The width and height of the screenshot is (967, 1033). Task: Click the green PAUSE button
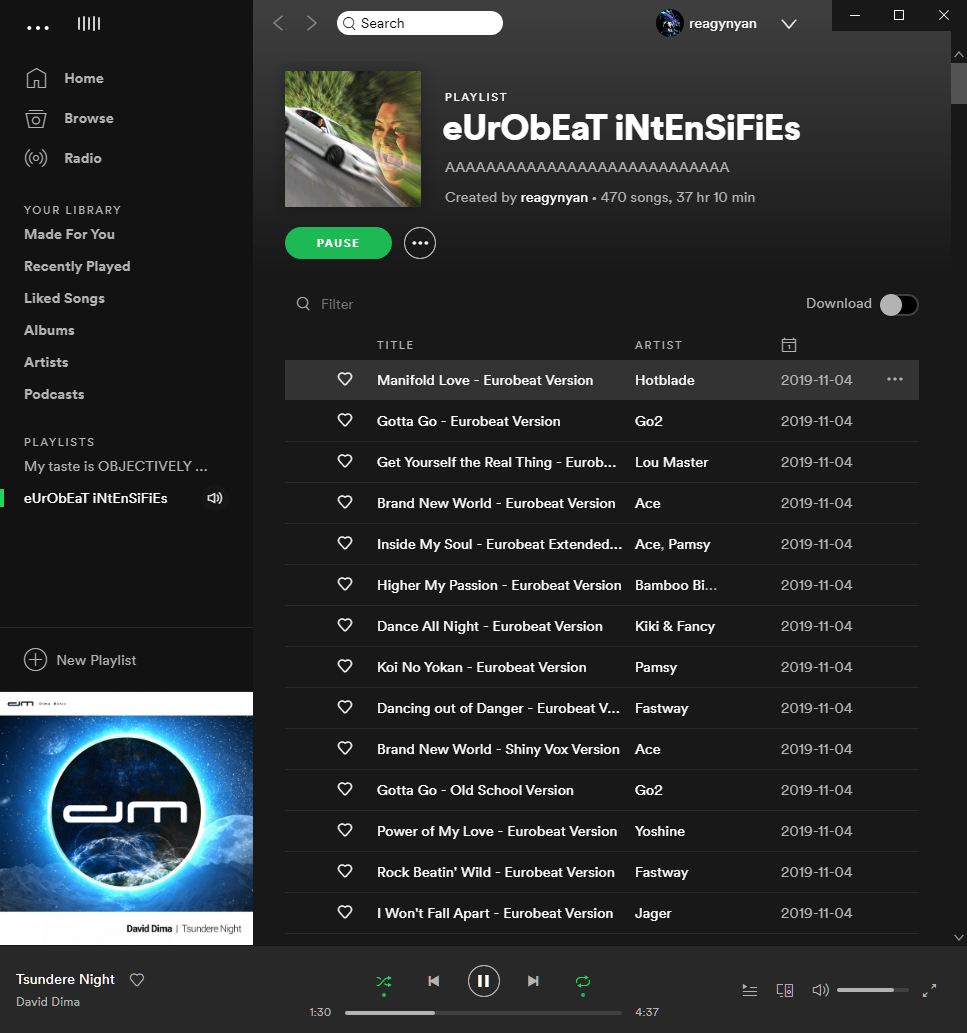click(x=338, y=243)
